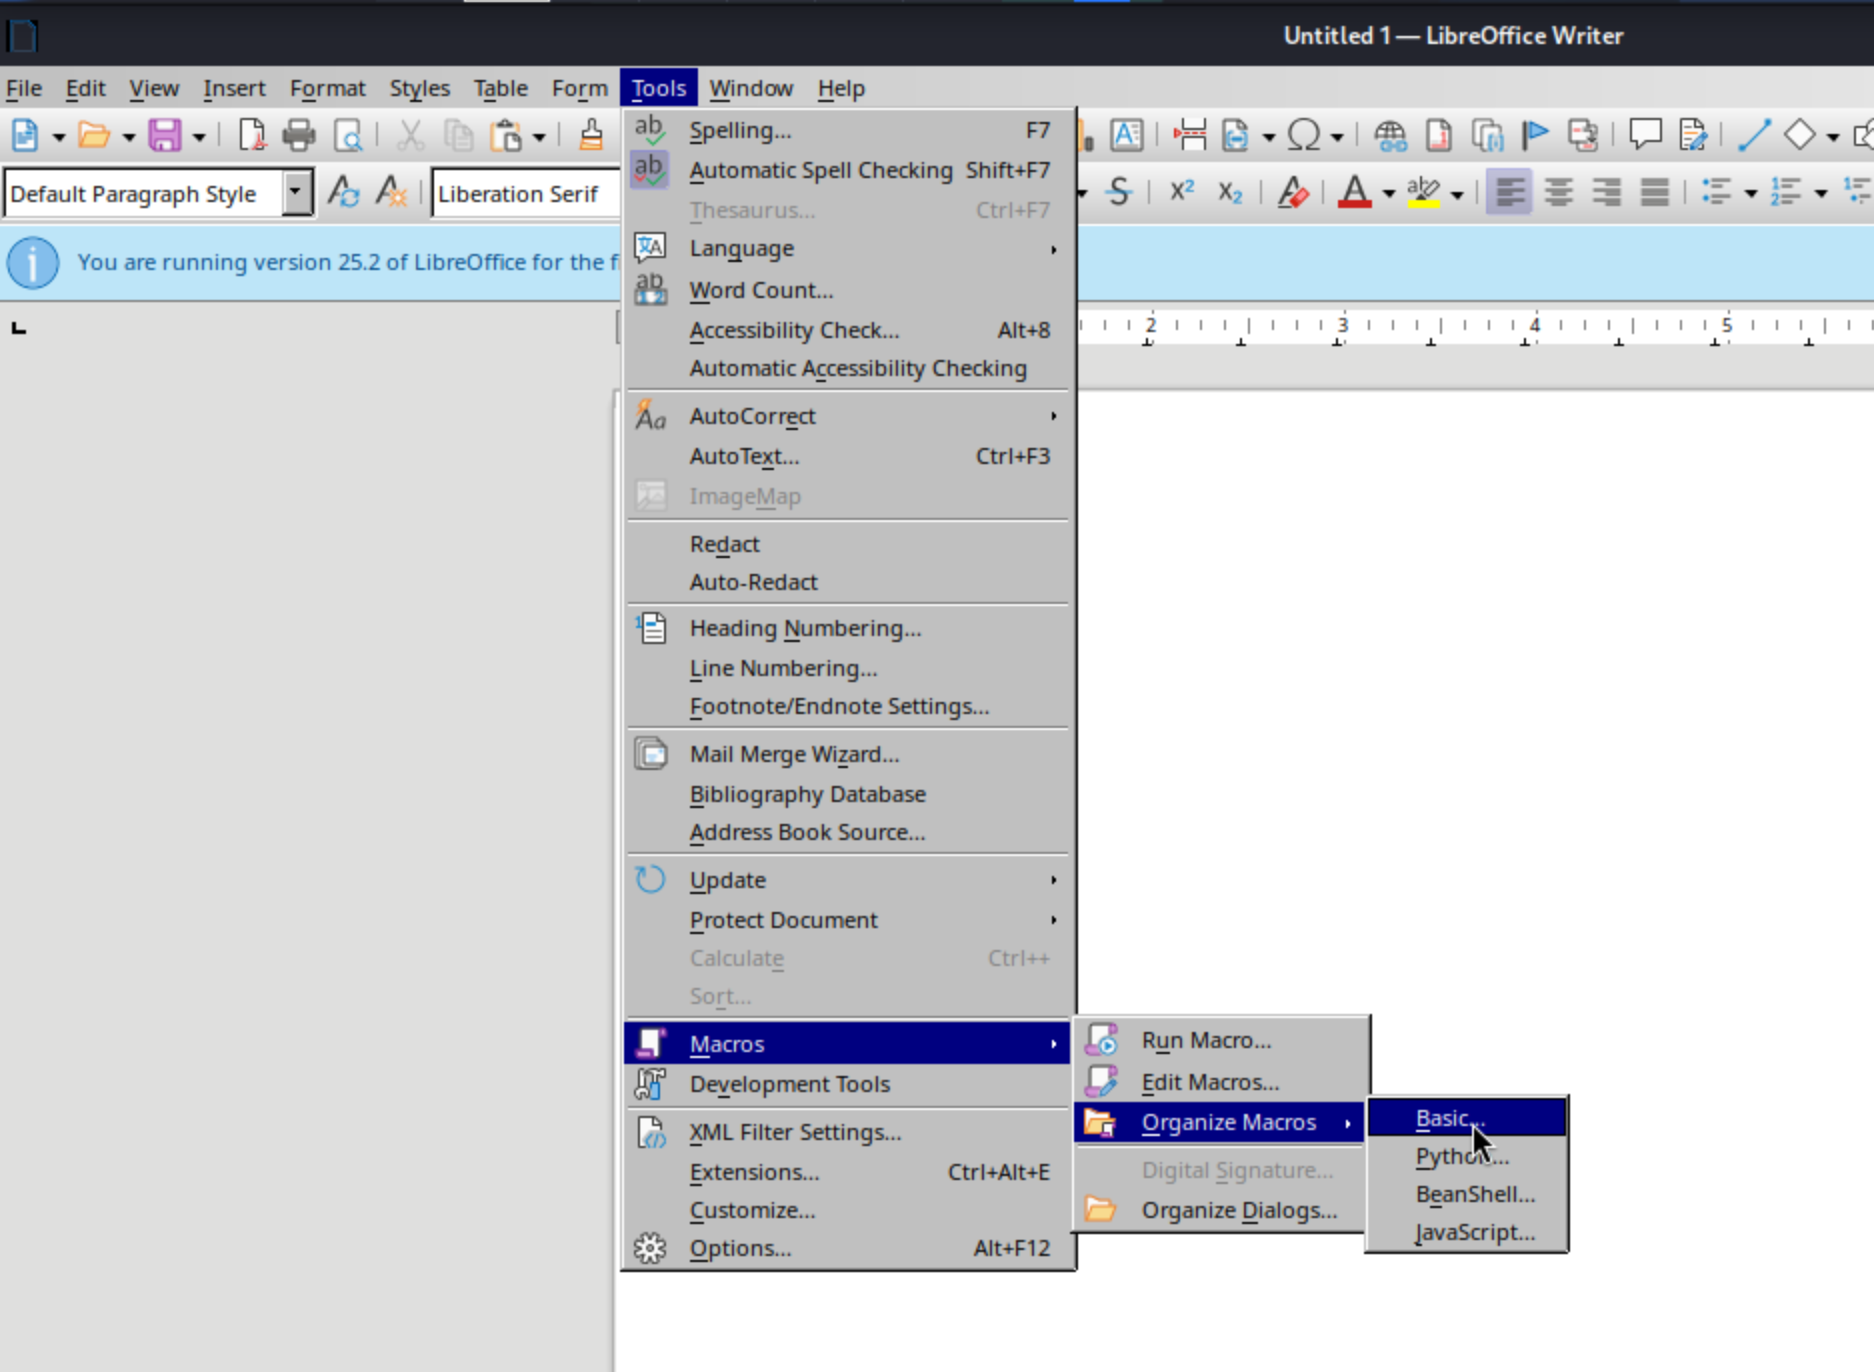Toggle Strikethrough formatting
Image resolution: width=1874 pixels, height=1372 pixels.
click(1119, 192)
